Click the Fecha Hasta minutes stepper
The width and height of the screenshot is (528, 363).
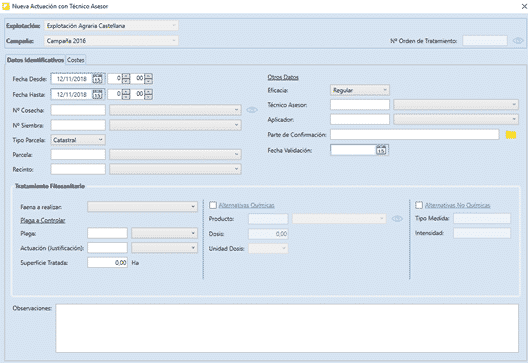coord(148,94)
